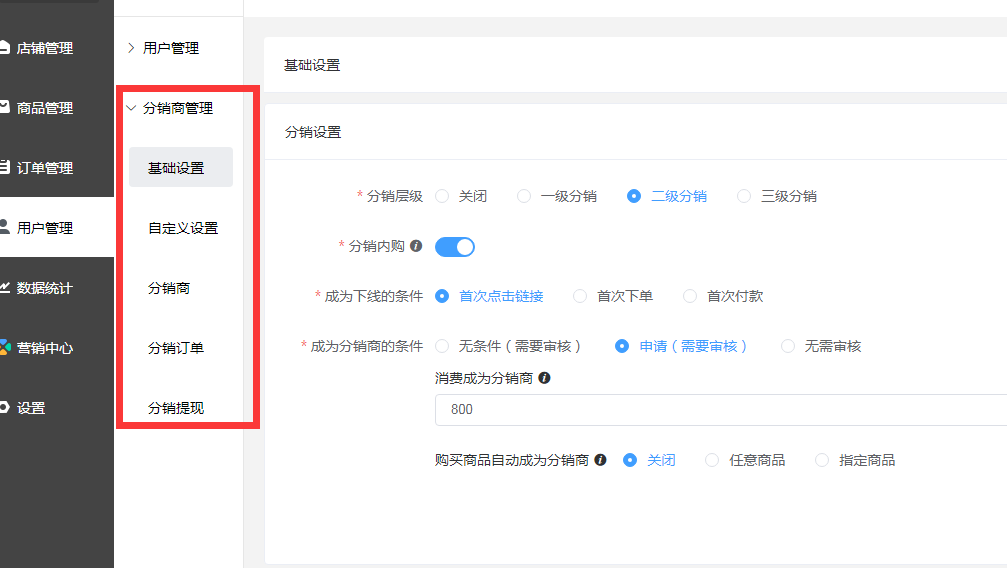
Task: Select 申请（需要审核）radio option
Action: [622, 346]
